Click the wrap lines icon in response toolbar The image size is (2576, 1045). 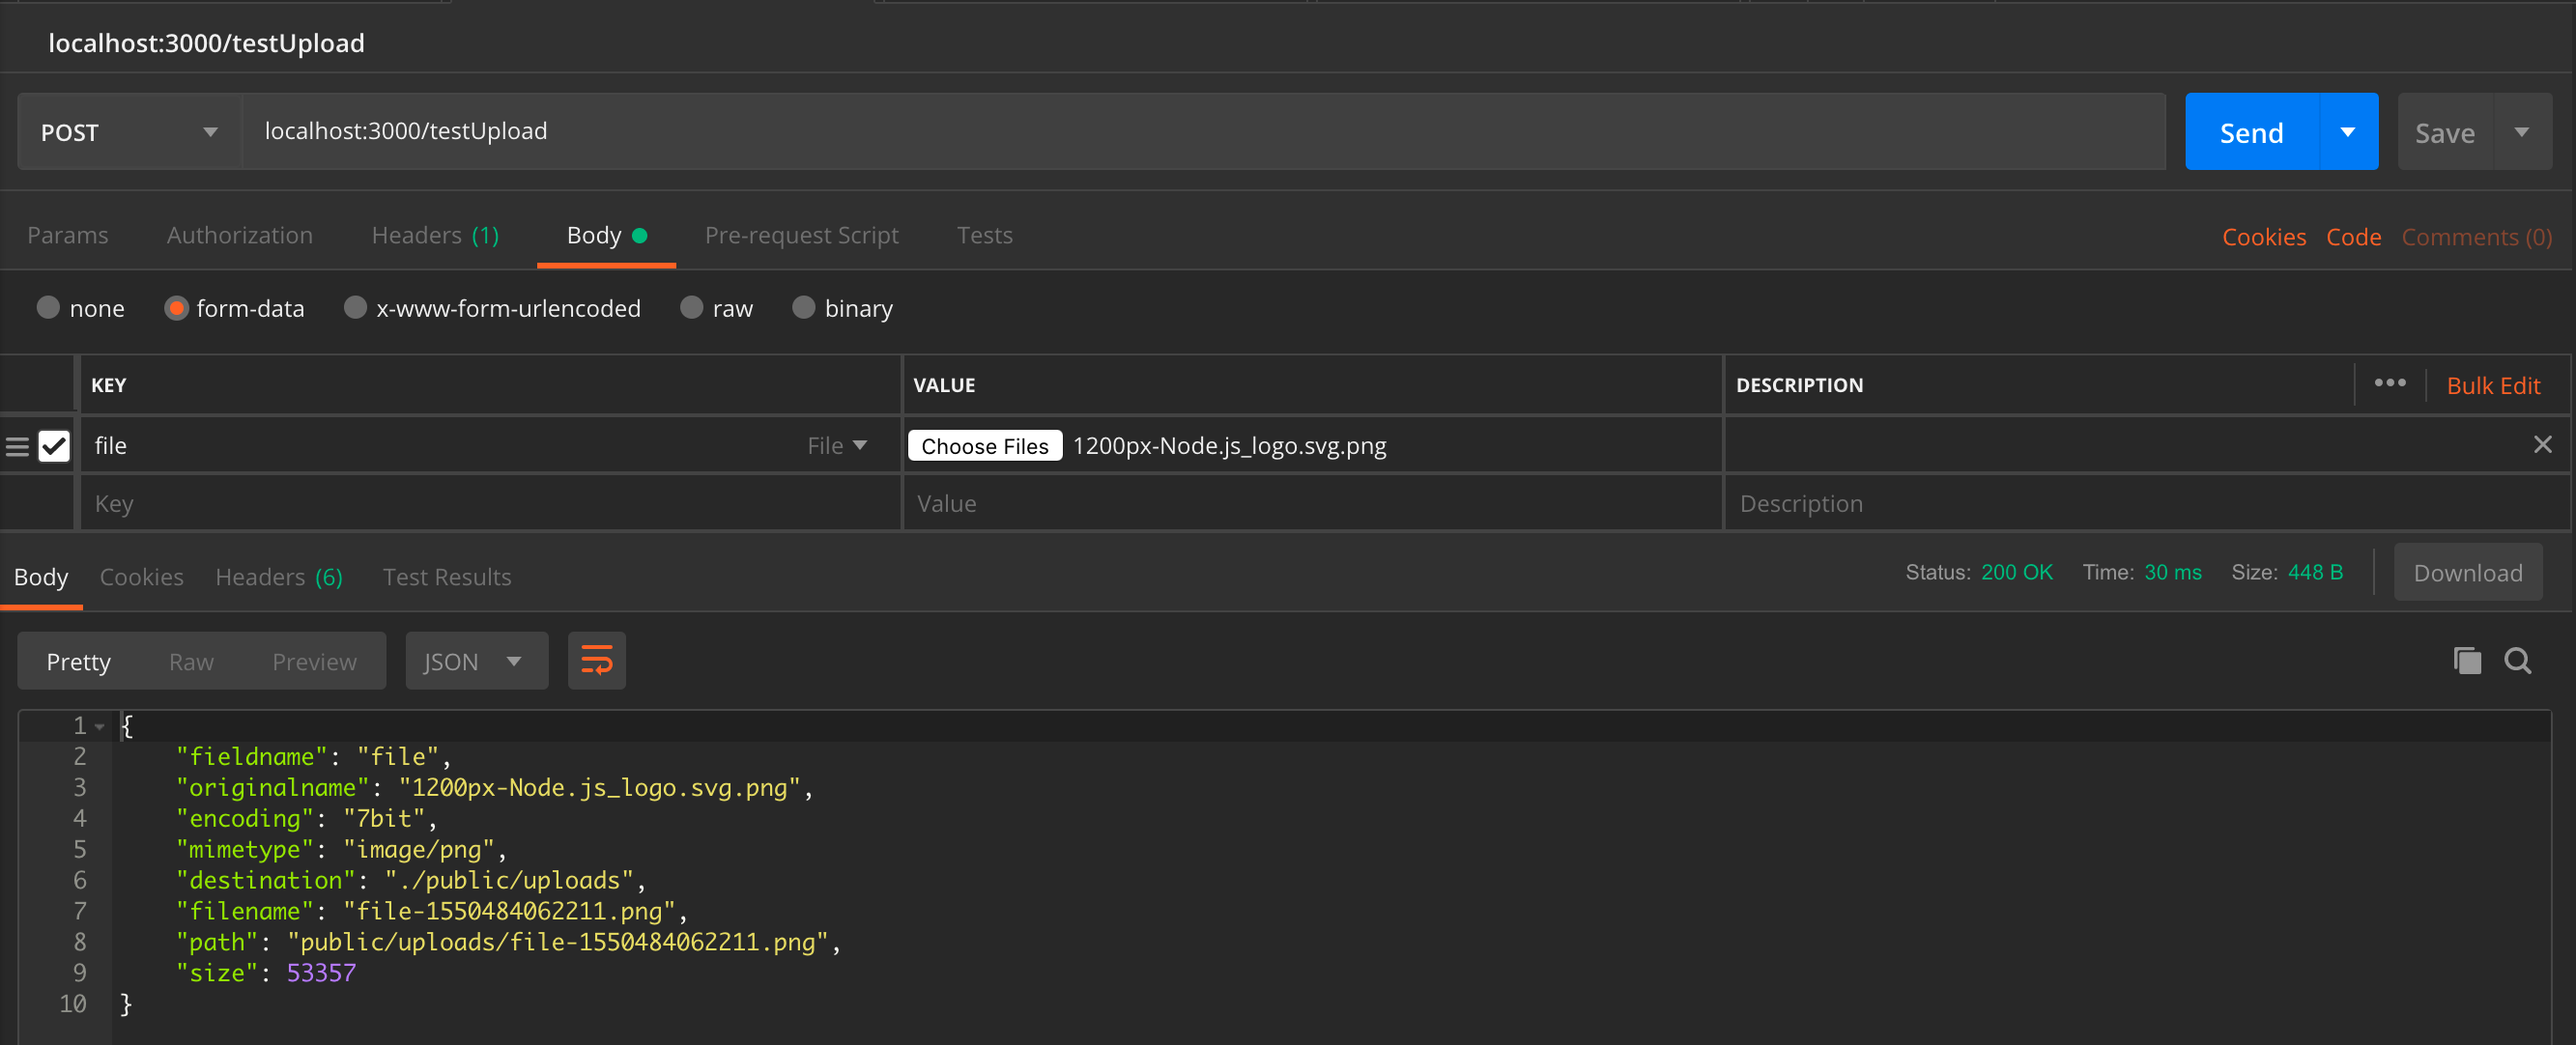[597, 660]
